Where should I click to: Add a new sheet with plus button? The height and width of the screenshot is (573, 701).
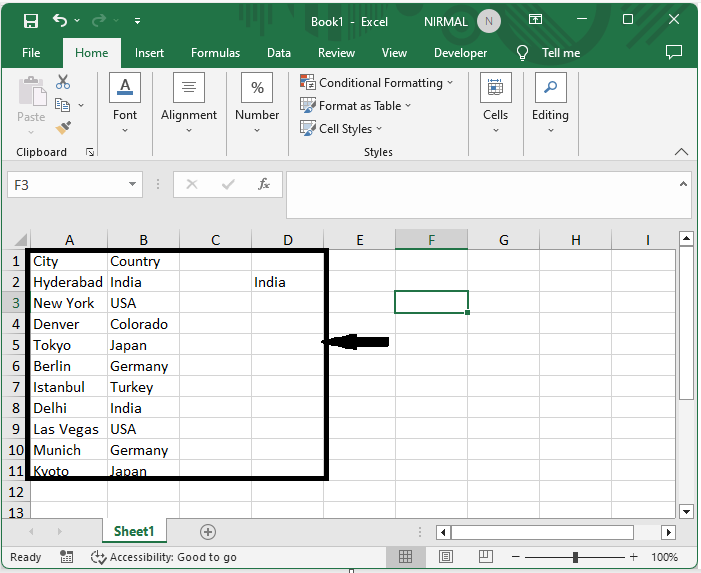click(x=207, y=532)
